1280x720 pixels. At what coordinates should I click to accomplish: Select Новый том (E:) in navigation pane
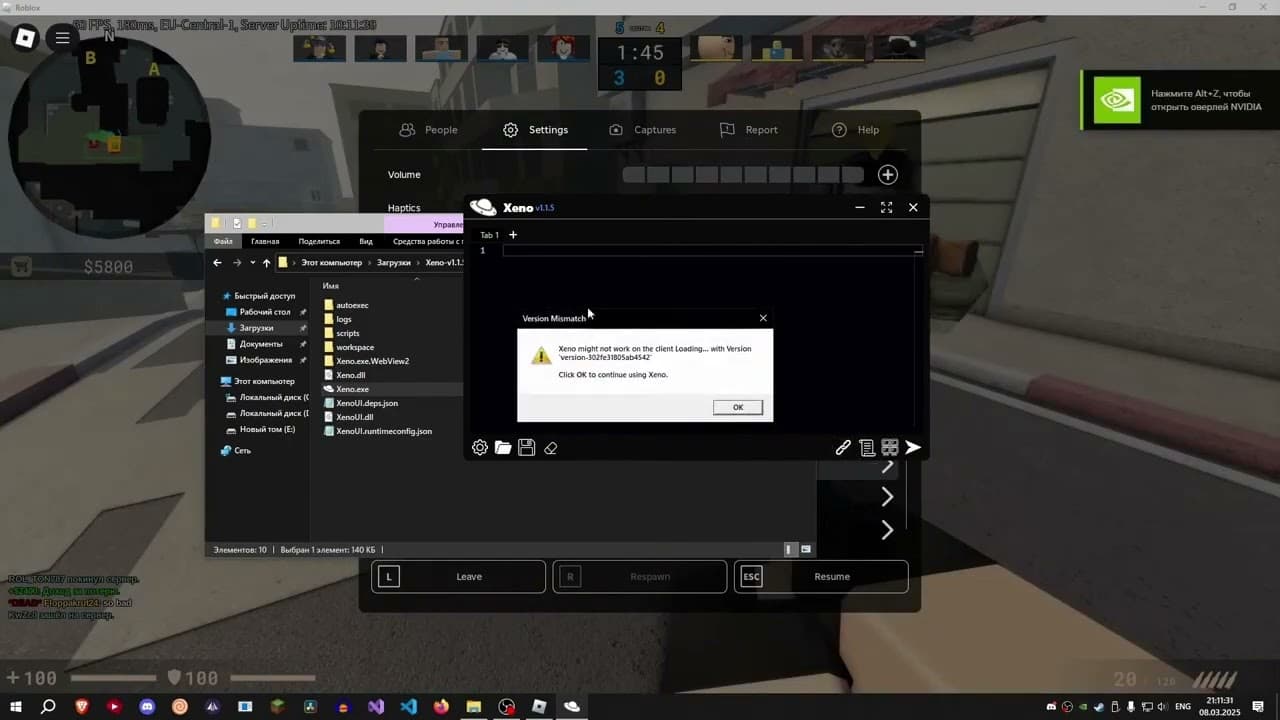(x=261, y=429)
